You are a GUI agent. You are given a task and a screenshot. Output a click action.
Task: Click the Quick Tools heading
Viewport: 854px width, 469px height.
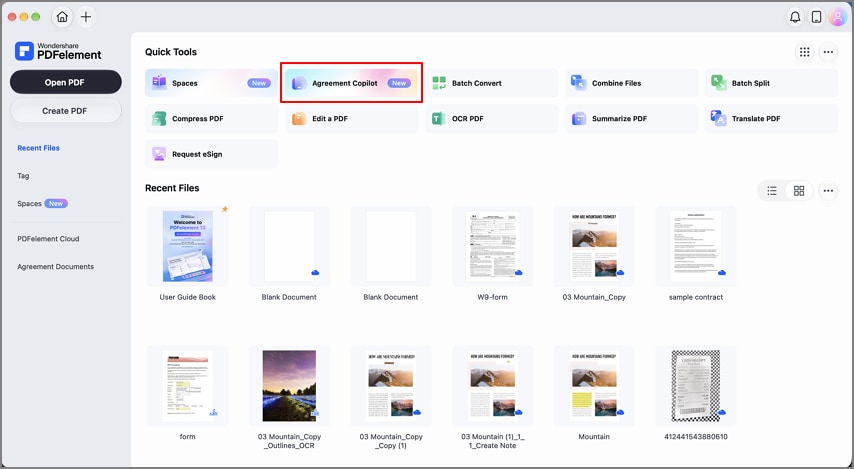pos(171,52)
